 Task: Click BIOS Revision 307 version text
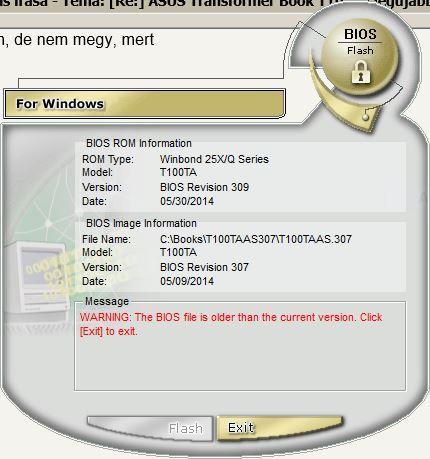tap(204, 267)
